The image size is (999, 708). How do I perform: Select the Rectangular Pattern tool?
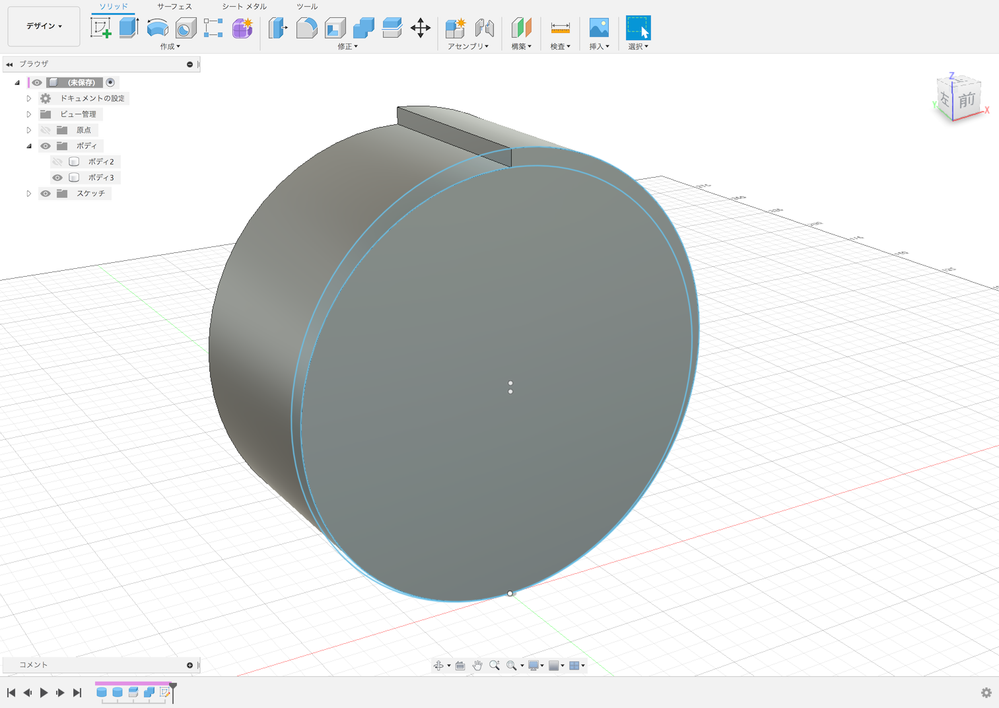213,28
